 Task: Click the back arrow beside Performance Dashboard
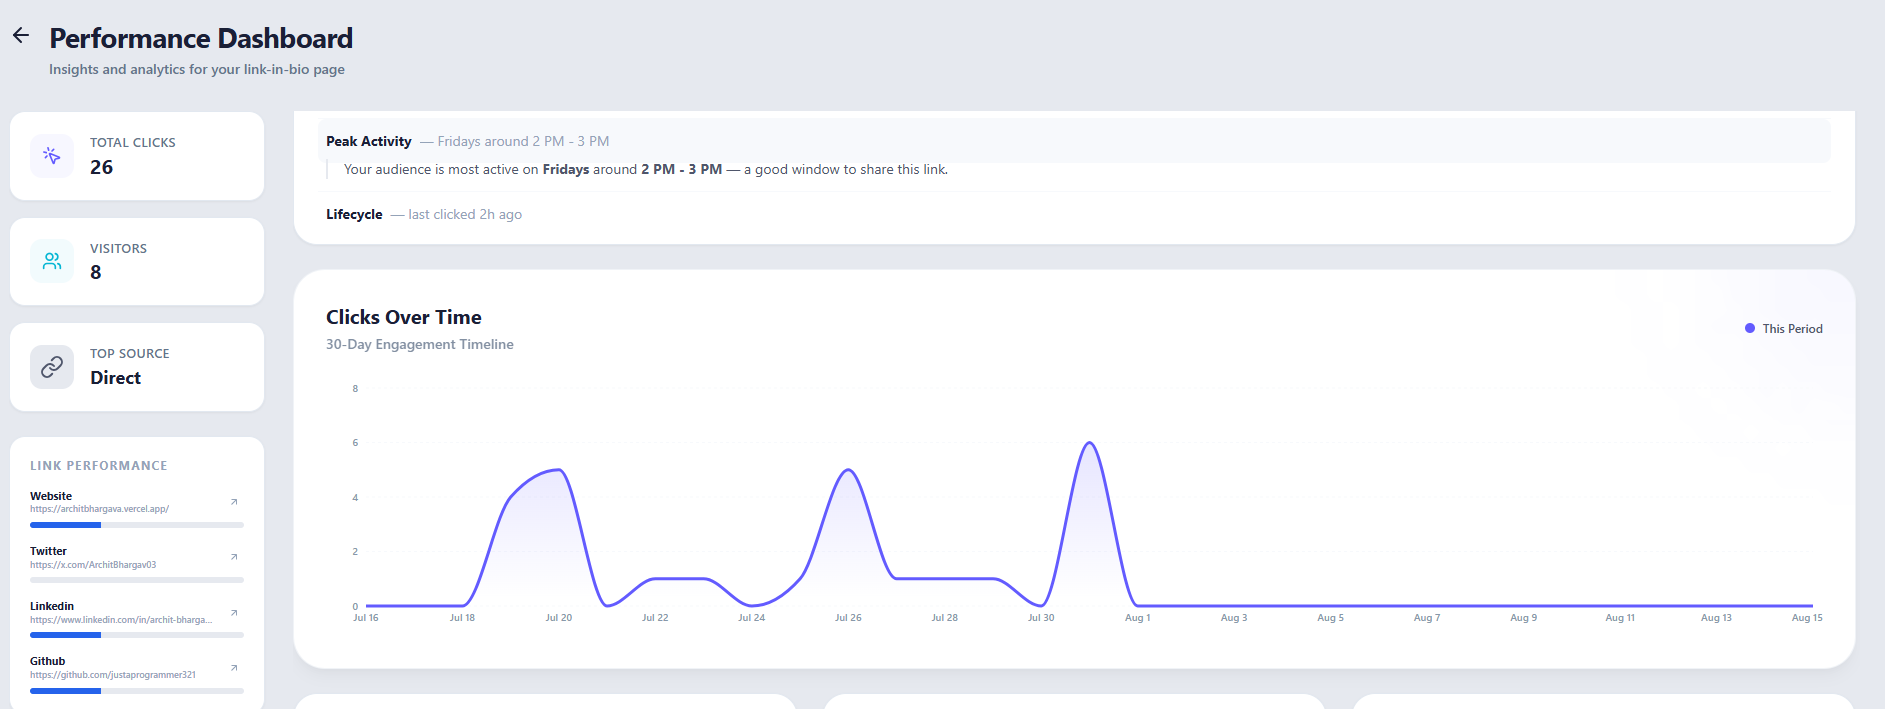(x=21, y=36)
